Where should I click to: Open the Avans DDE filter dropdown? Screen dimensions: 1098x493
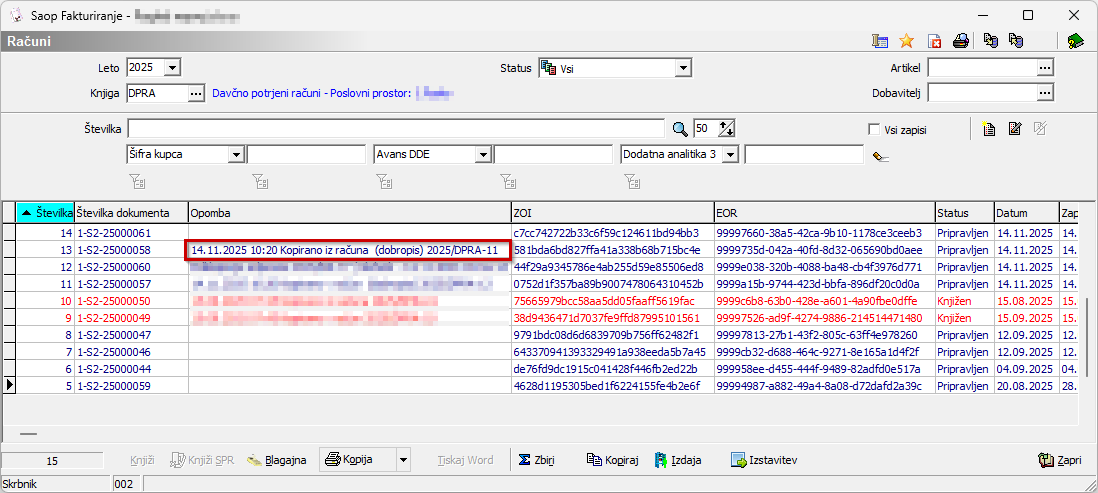[484, 154]
